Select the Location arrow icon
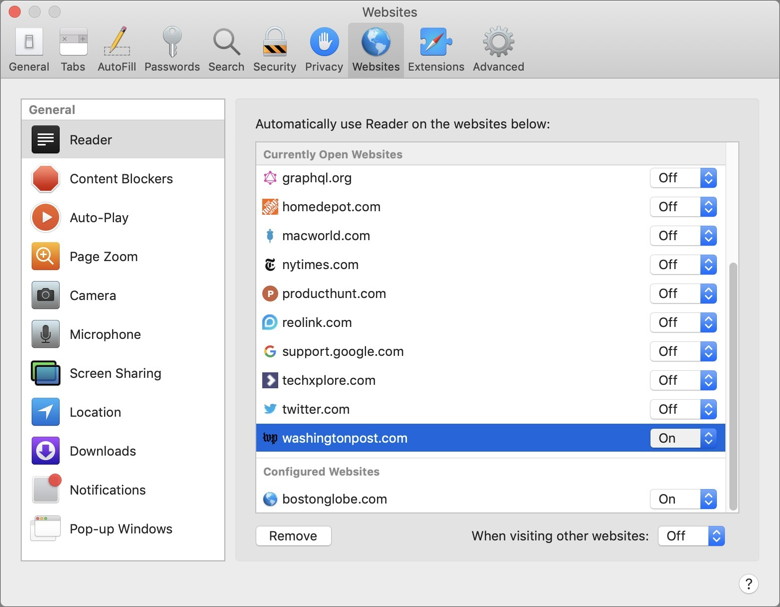 (x=46, y=412)
